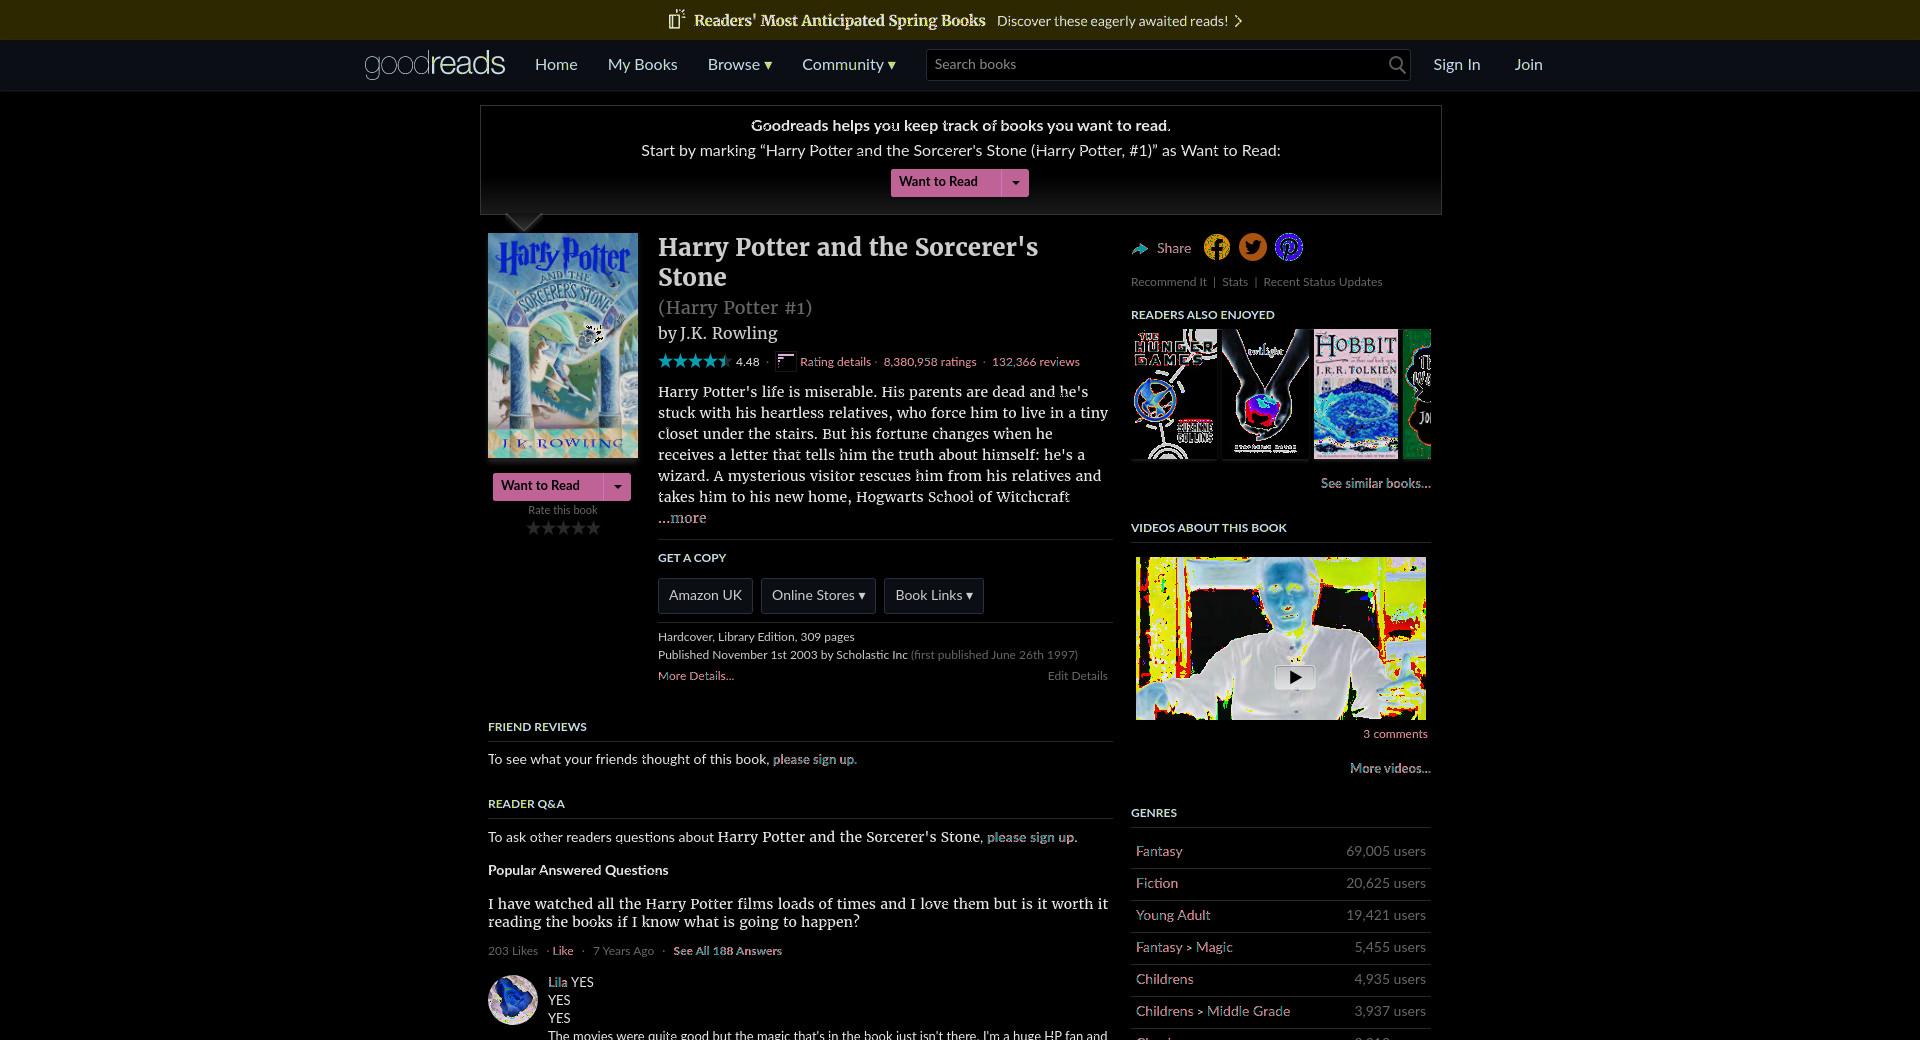
Task: Click Want to Read button in banner
Action: point(946,183)
